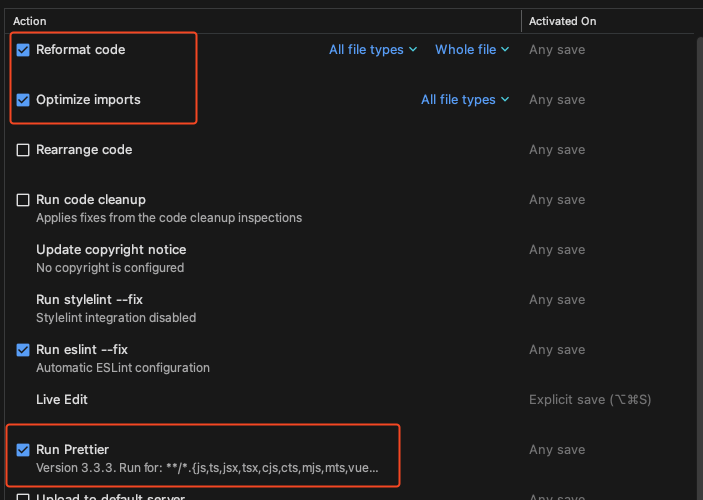Uncheck the Reformat code checkbox
Image resolution: width=703 pixels, height=500 pixels.
23,50
